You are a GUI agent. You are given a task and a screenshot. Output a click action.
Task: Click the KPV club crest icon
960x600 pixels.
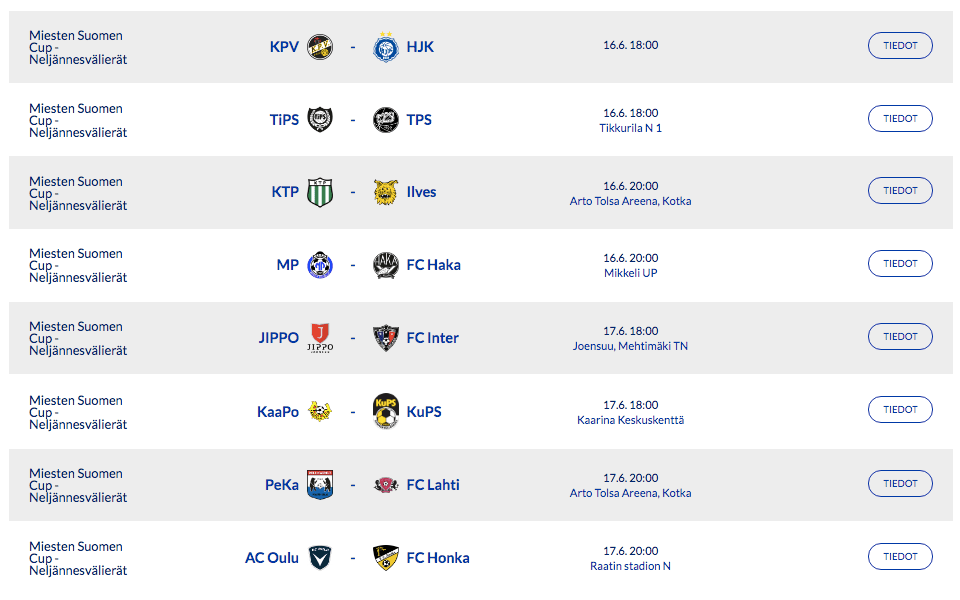tap(320, 47)
